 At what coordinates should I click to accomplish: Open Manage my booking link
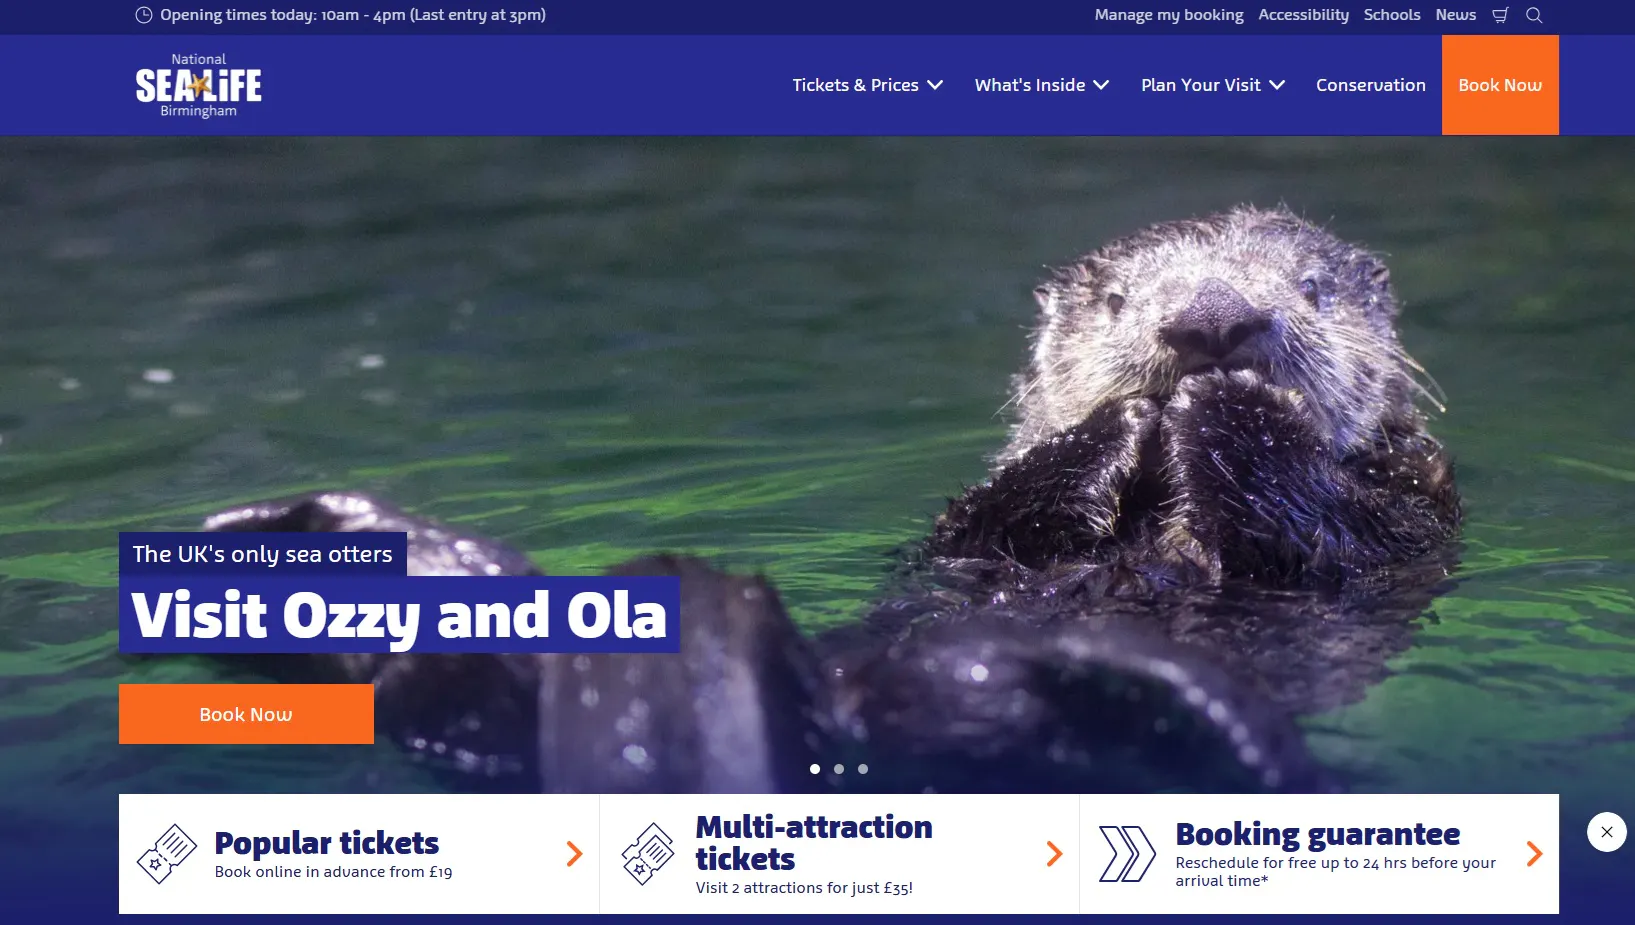tap(1169, 15)
